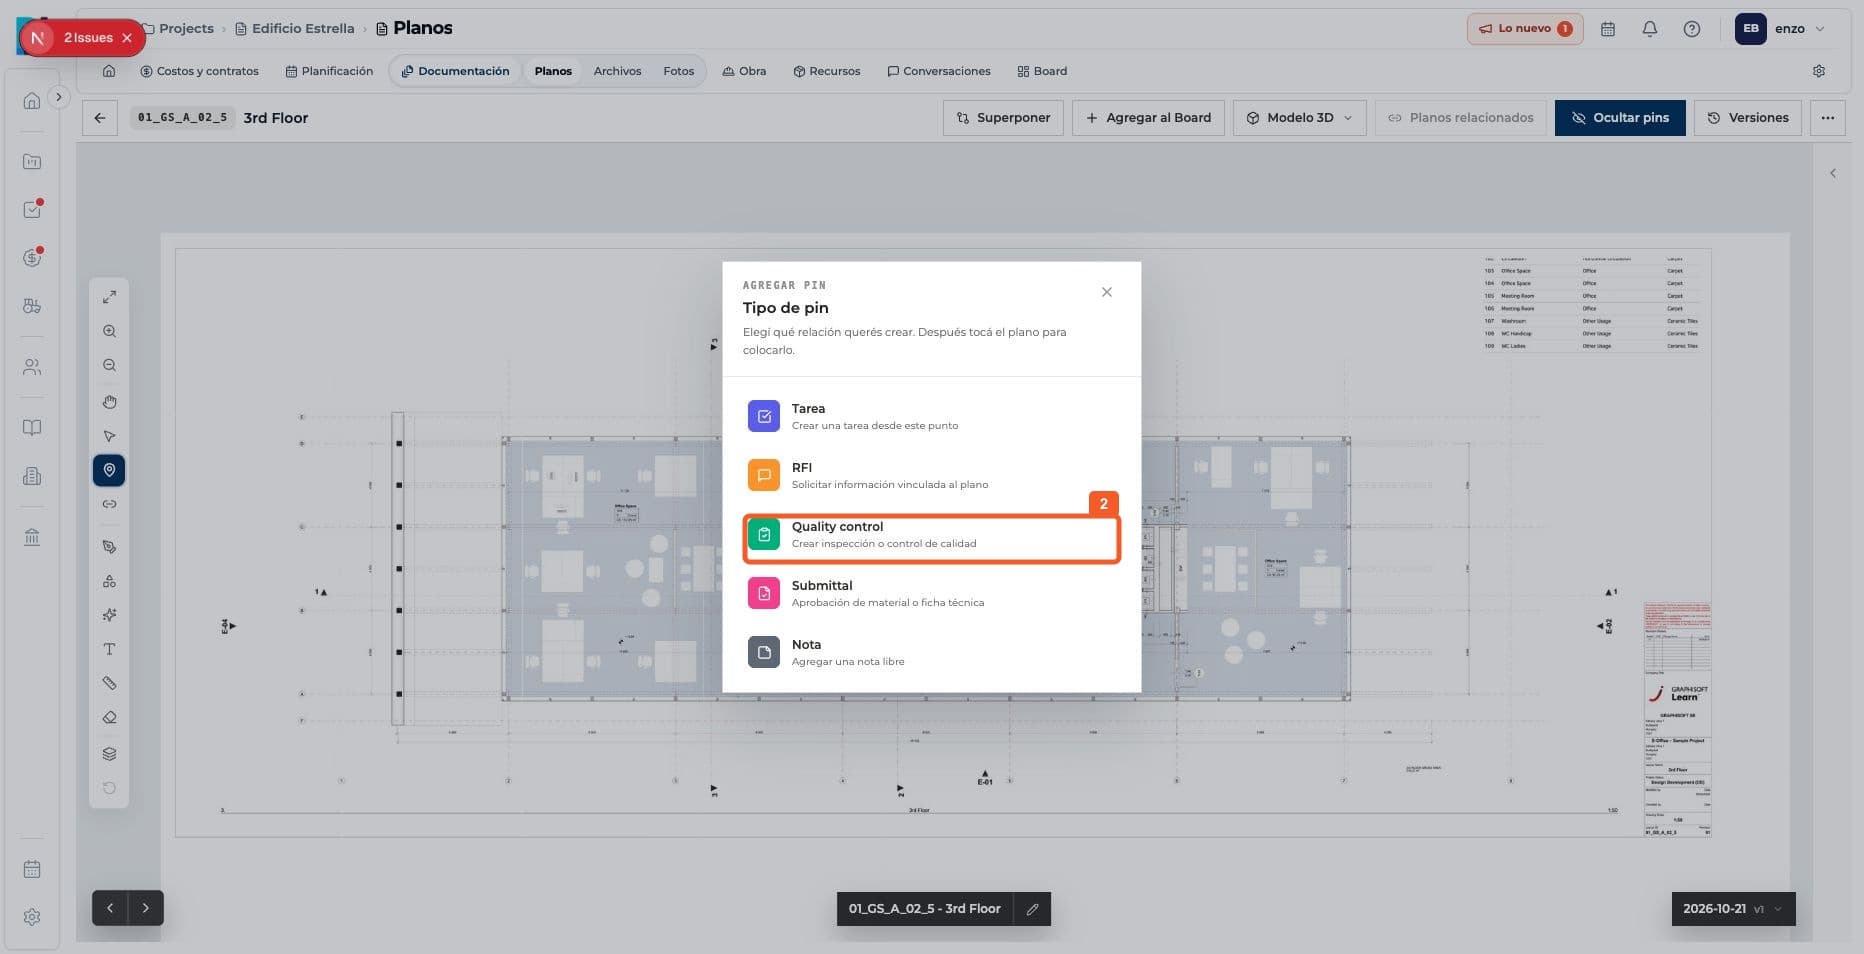This screenshot has width=1864, height=954.
Task: Pick the Quality control pin type
Action: (931, 535)
